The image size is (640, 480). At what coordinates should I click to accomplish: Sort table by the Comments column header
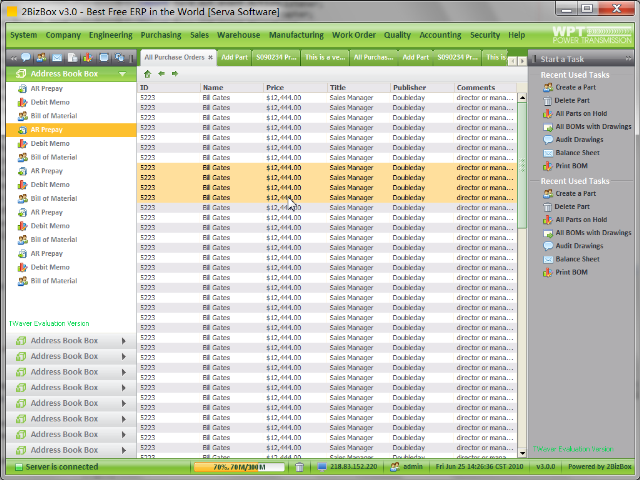tap(486, 87)
